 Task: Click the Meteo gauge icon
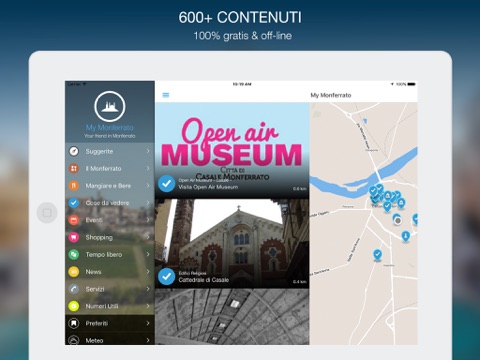coord(74,340)
